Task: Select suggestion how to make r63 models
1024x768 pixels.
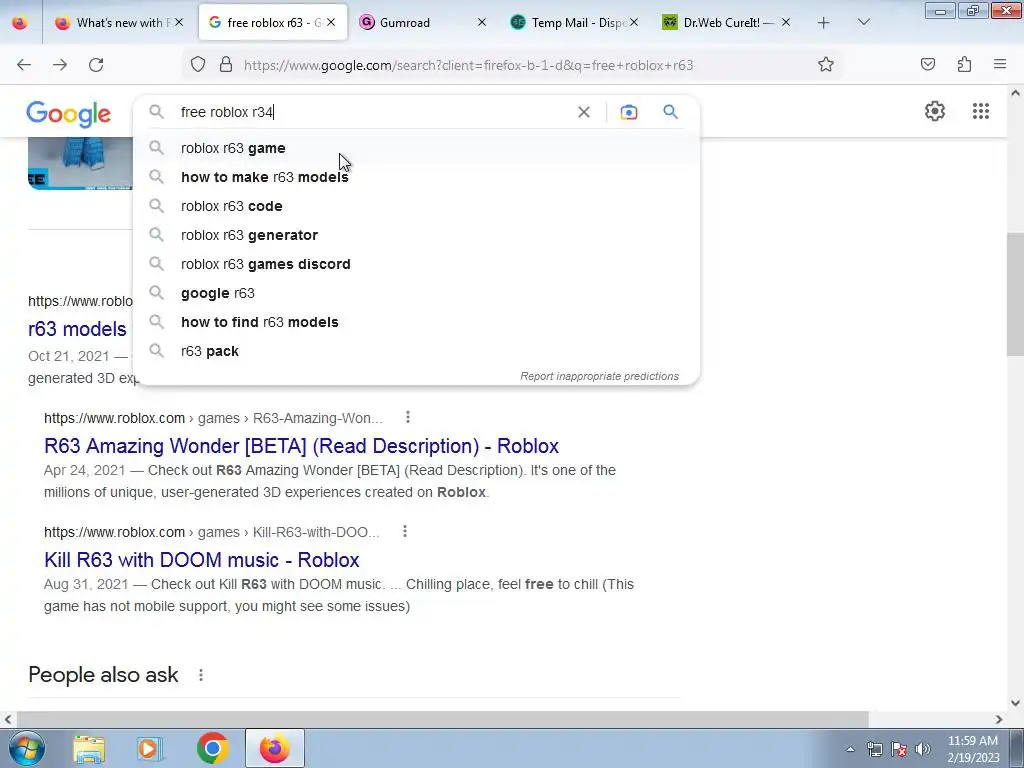Action: (x=416, y=177)
